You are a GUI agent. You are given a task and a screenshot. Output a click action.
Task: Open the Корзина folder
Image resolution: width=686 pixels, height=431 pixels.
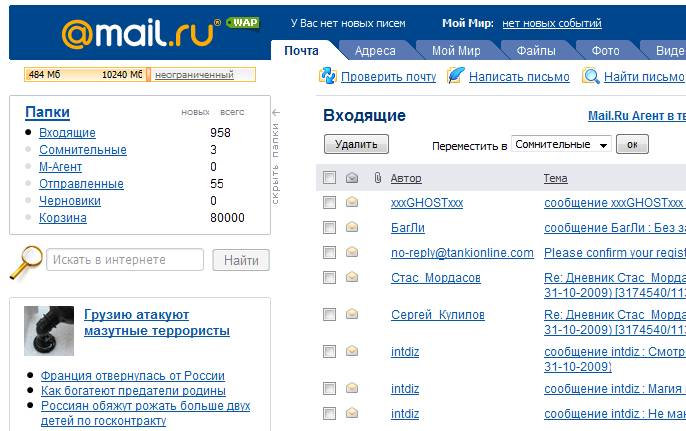63,218
